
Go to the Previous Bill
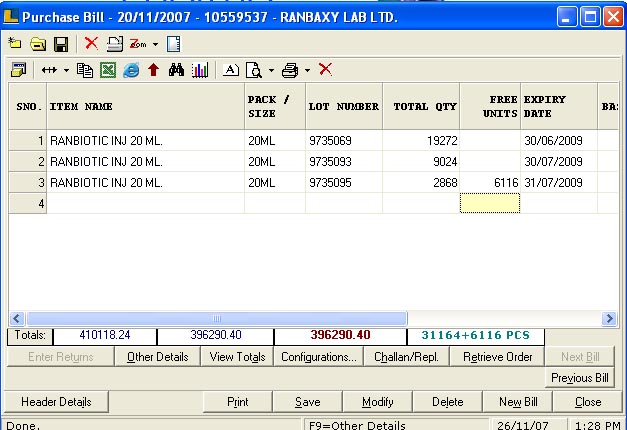(579, 378)
